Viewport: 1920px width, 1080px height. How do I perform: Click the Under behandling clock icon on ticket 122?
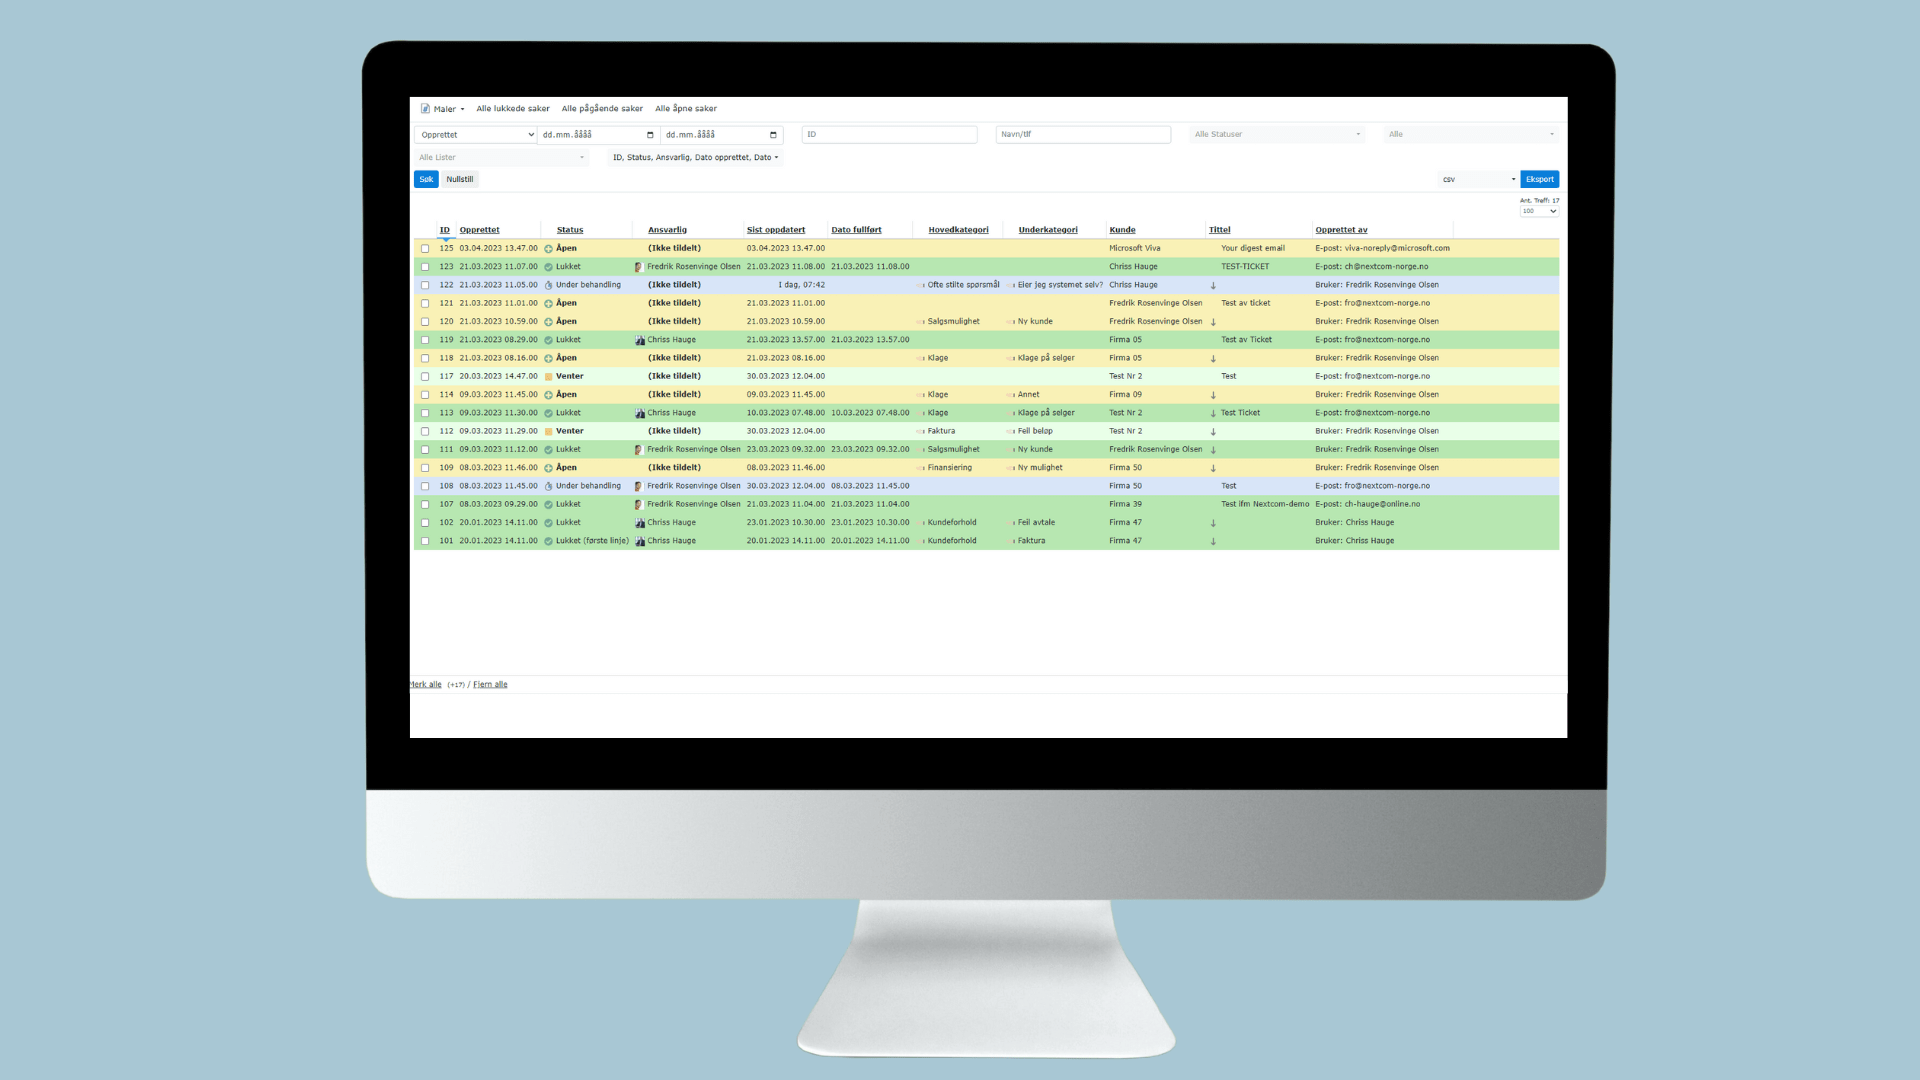(x=549, y=285)
